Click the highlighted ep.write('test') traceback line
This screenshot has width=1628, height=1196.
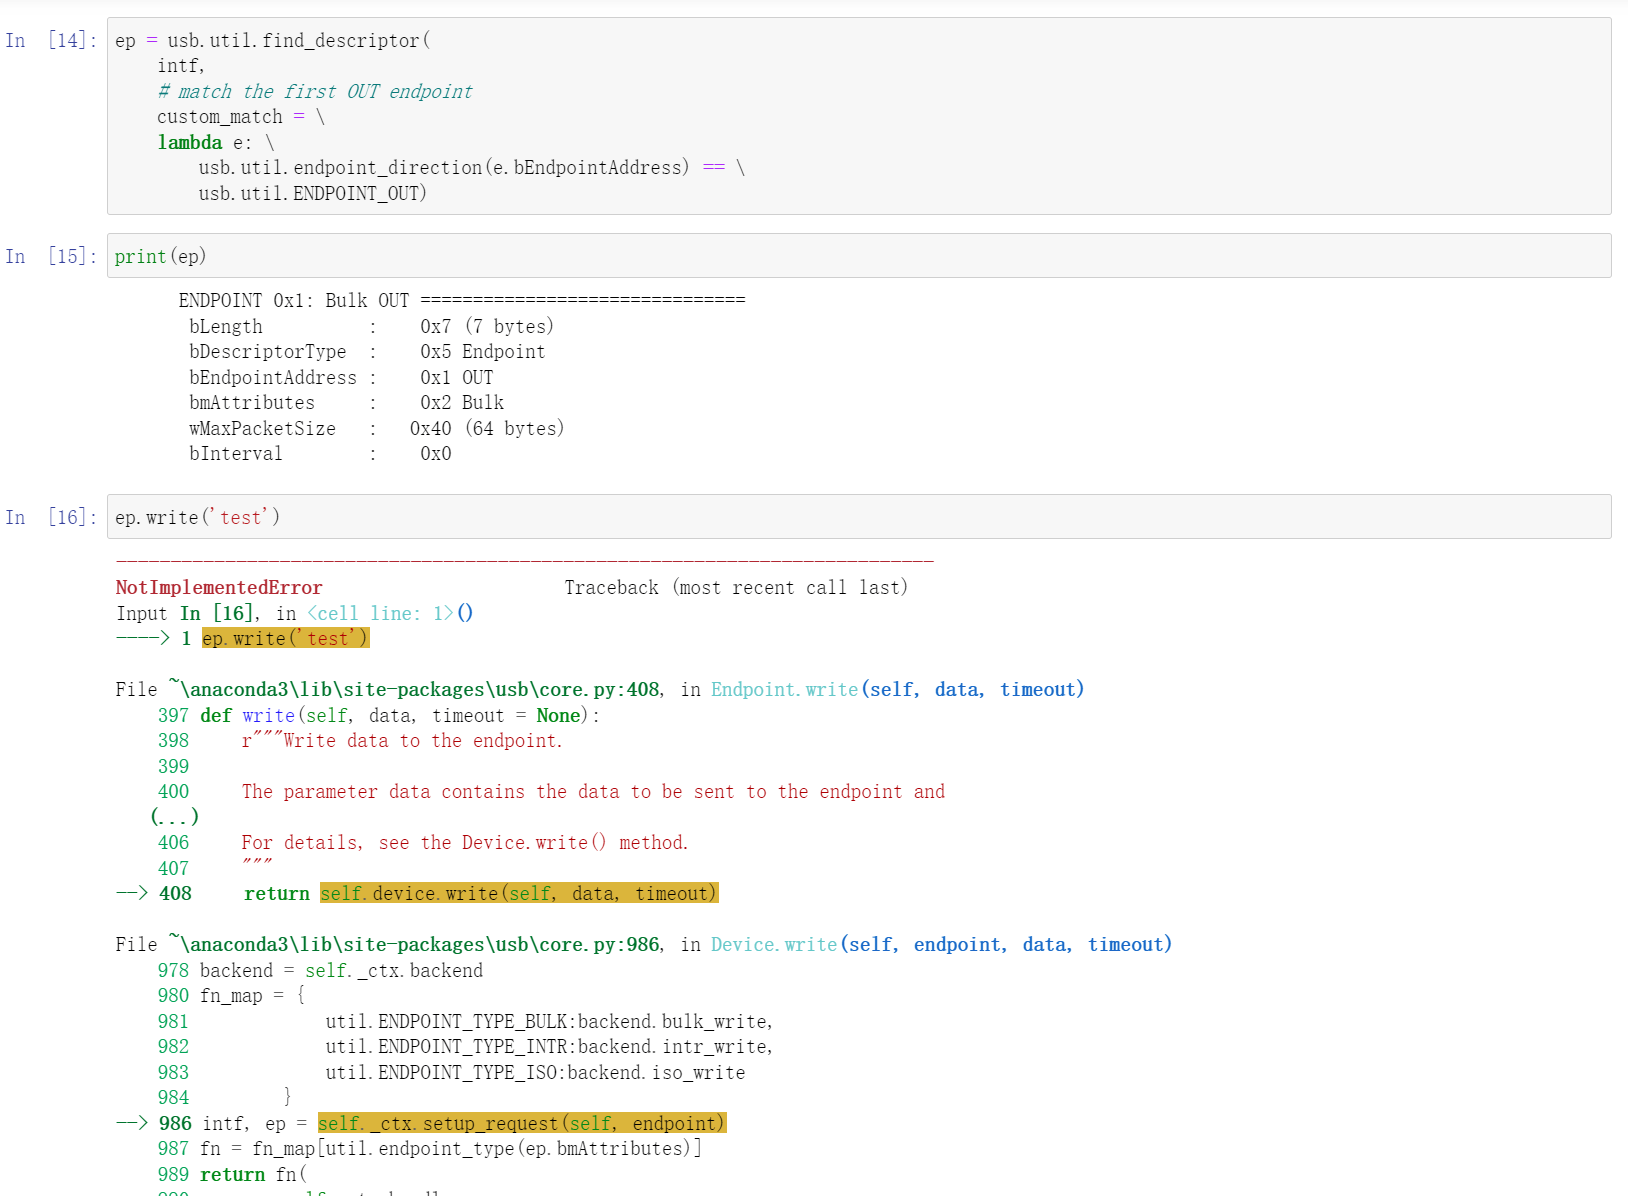click(x=286, y=638)
